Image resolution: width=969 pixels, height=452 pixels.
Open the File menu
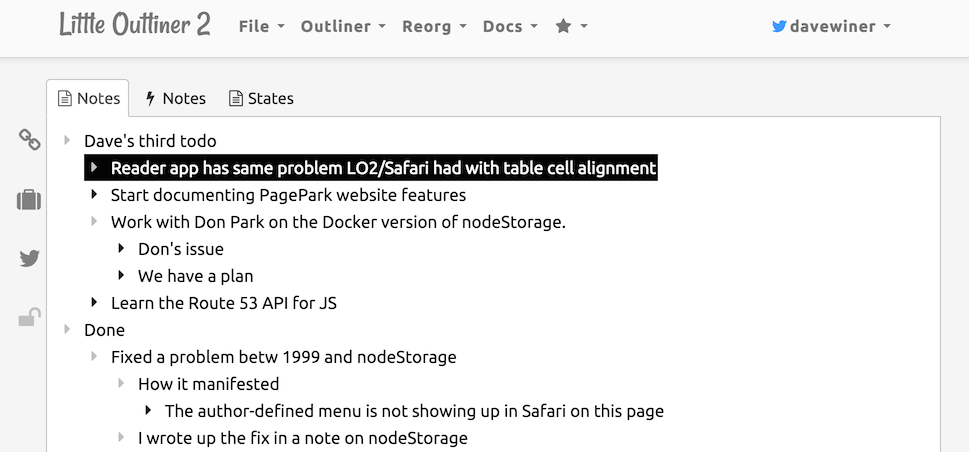click(x=261, y=27)
